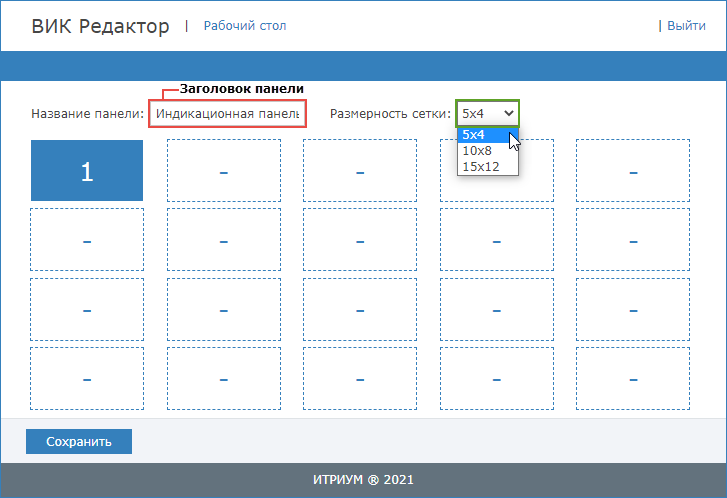Select the 10x8 grid size option
This screenshot has width=727, height=498.
point(477,151)
